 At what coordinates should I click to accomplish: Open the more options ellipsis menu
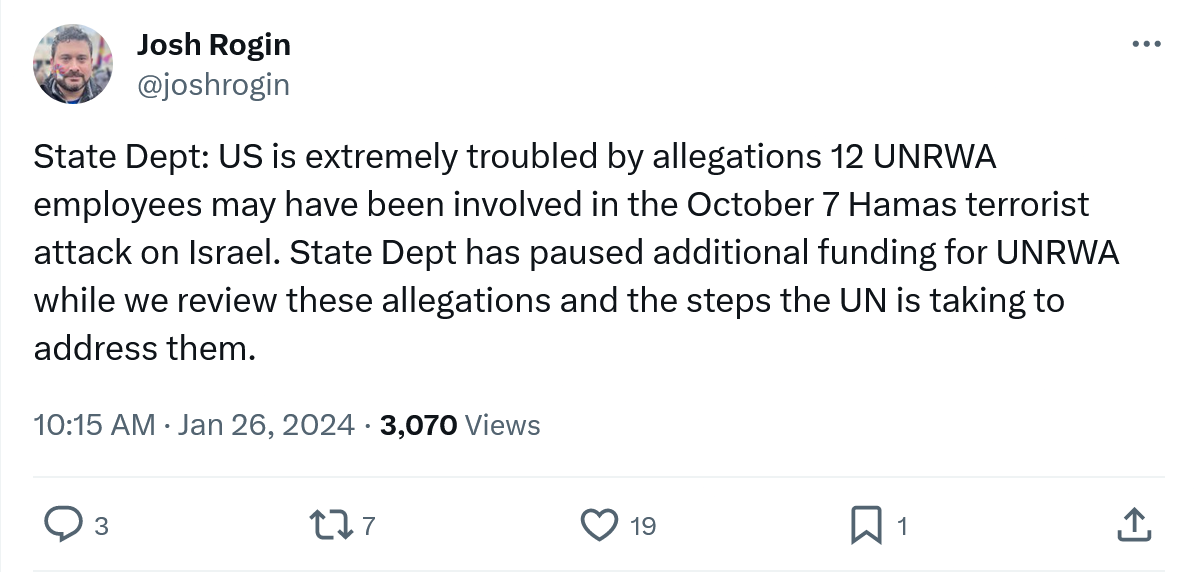point(1146,44)
